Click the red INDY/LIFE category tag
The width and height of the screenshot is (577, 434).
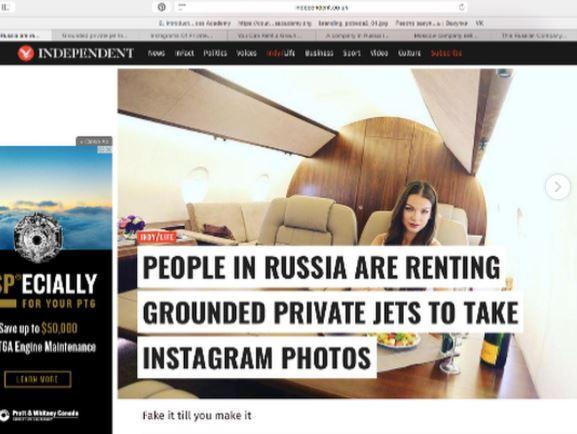pyautogui.click(x=156, y=237)
